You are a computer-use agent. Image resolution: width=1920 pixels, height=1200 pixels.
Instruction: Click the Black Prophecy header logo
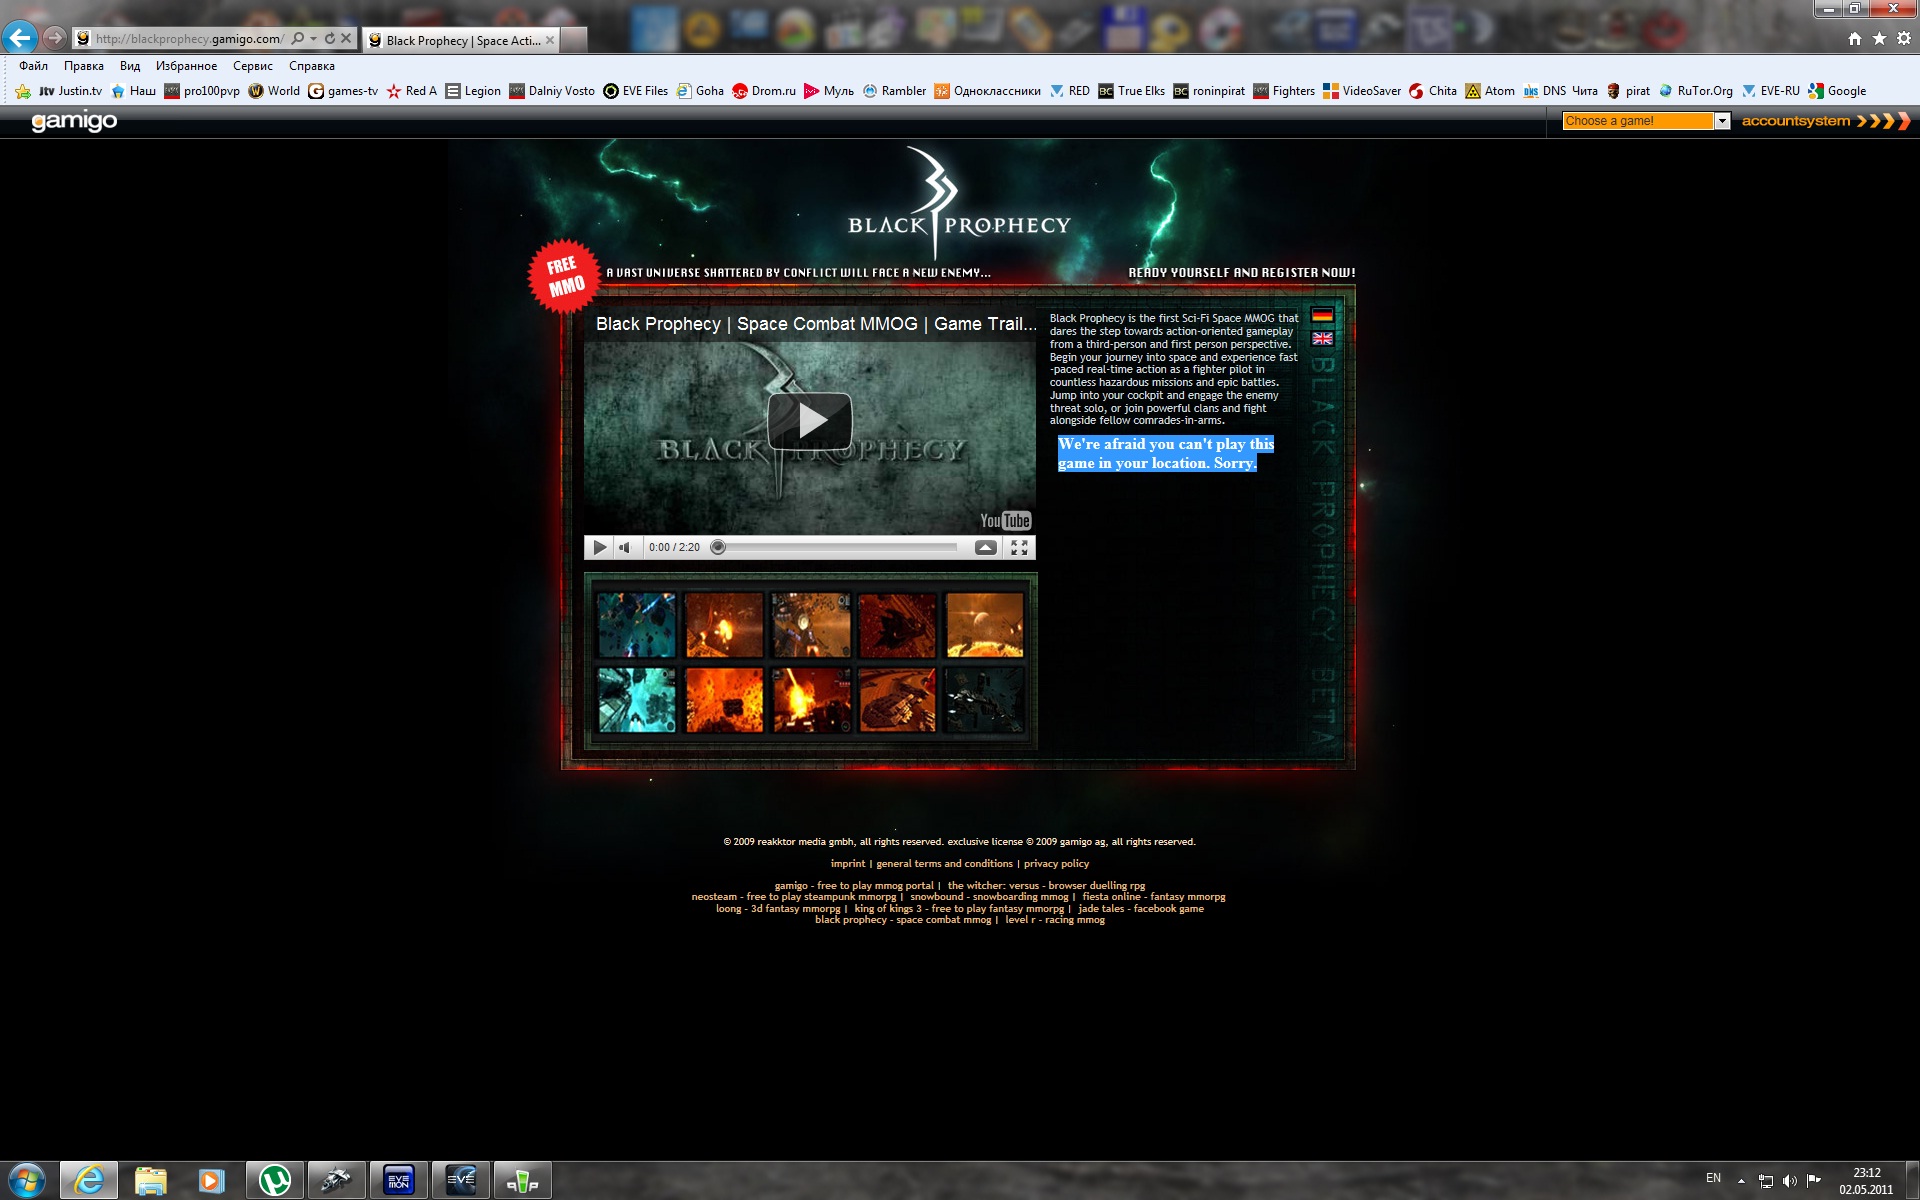(959, 205)
